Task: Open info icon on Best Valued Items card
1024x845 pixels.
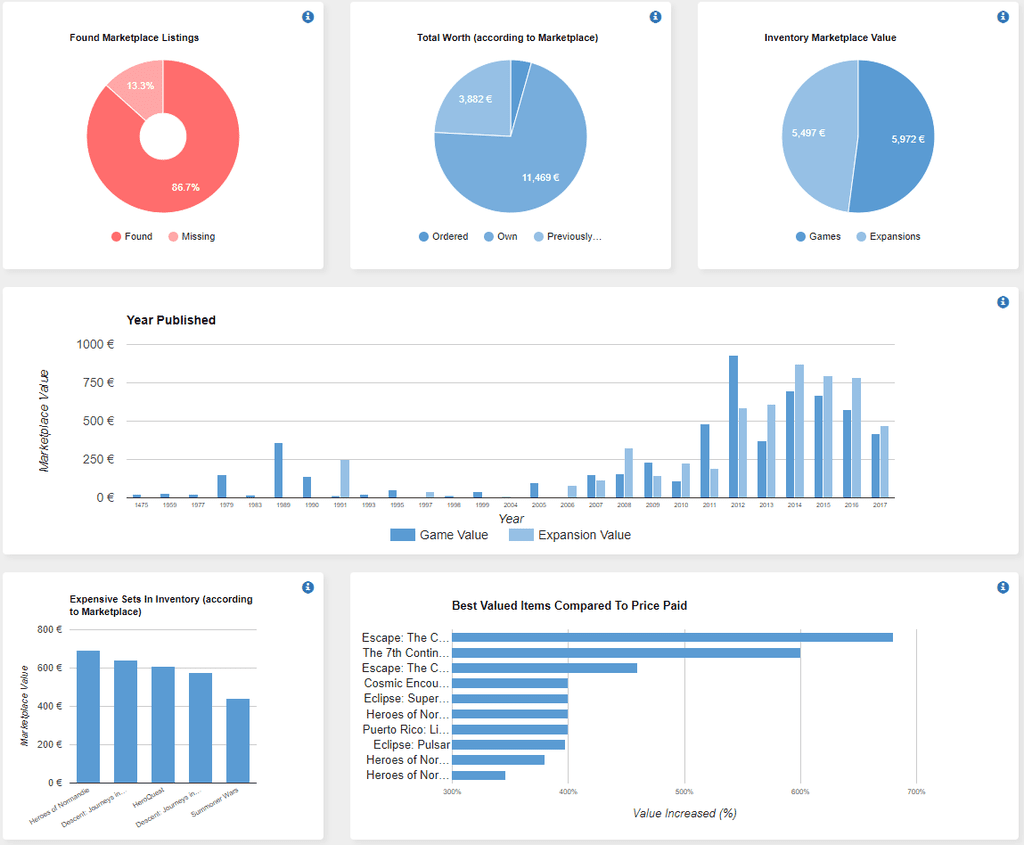Action: click(1002, 587)
